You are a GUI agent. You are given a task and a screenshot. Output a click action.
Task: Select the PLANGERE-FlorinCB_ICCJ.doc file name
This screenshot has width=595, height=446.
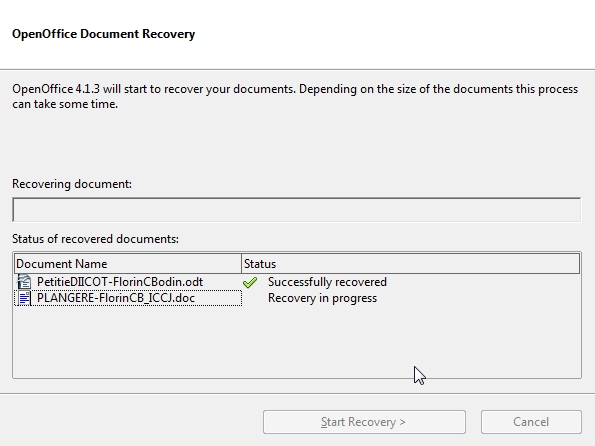[x=116, y=298]
